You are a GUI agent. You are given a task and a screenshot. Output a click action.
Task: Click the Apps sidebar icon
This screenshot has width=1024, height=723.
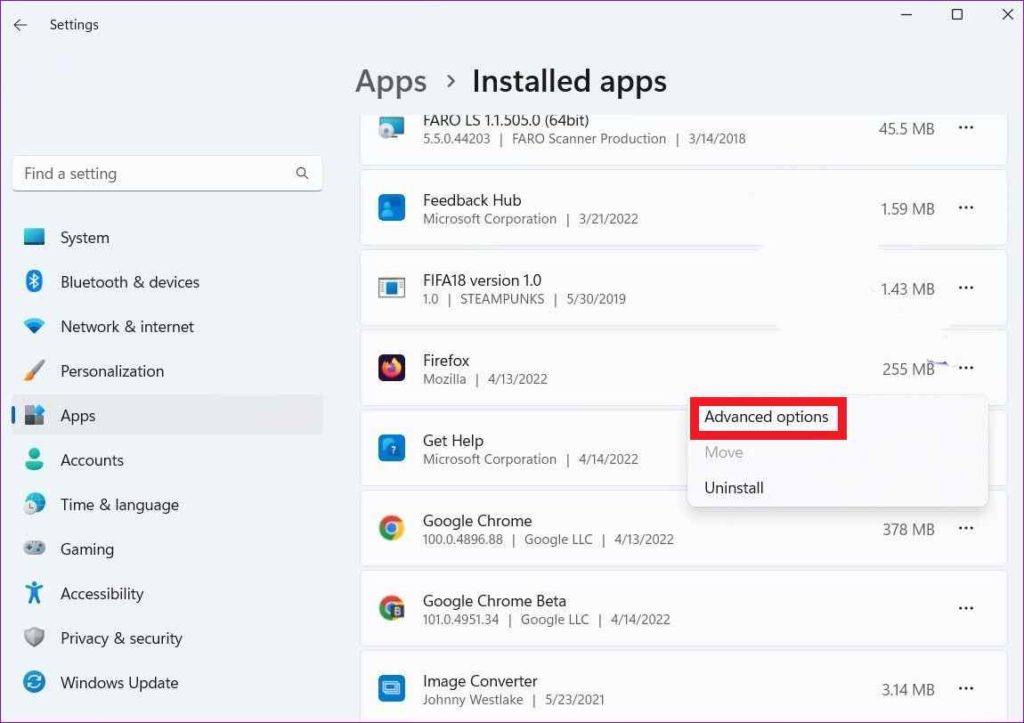coord(34,415)
